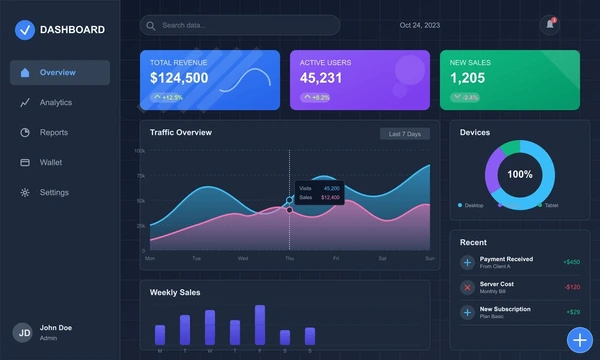Click the $124,500 revenue value

point(179,78)
